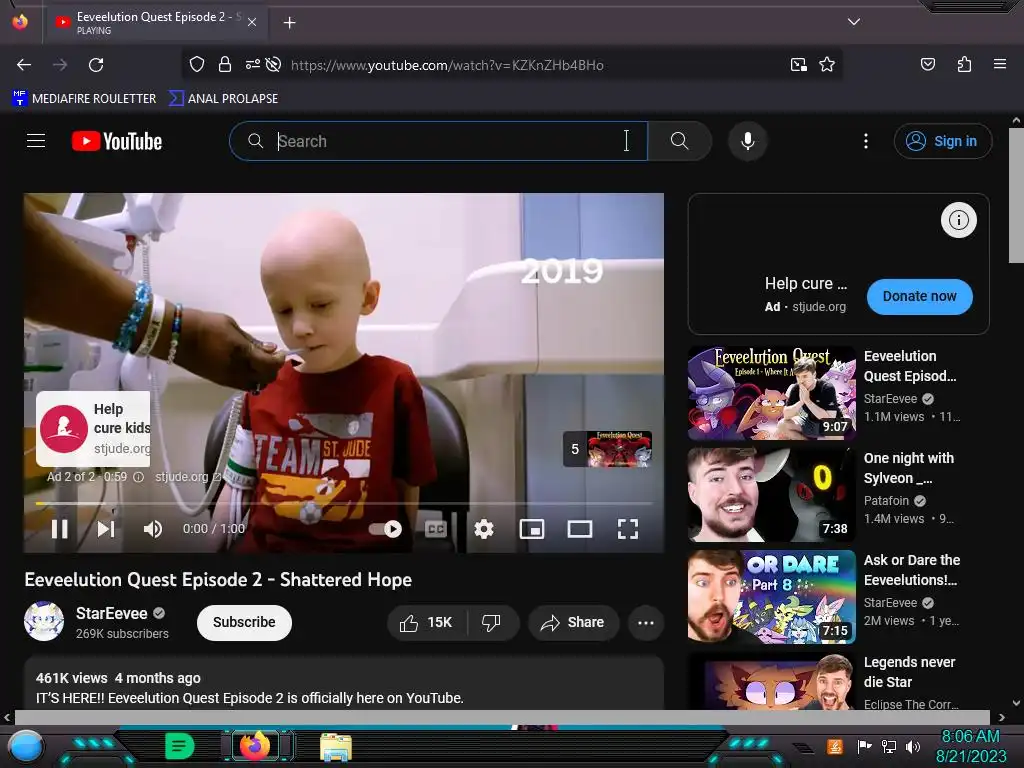This screenshot has width=1024, height=768.
Task: Pause the video with the pause button
Action: coord(59,529)
